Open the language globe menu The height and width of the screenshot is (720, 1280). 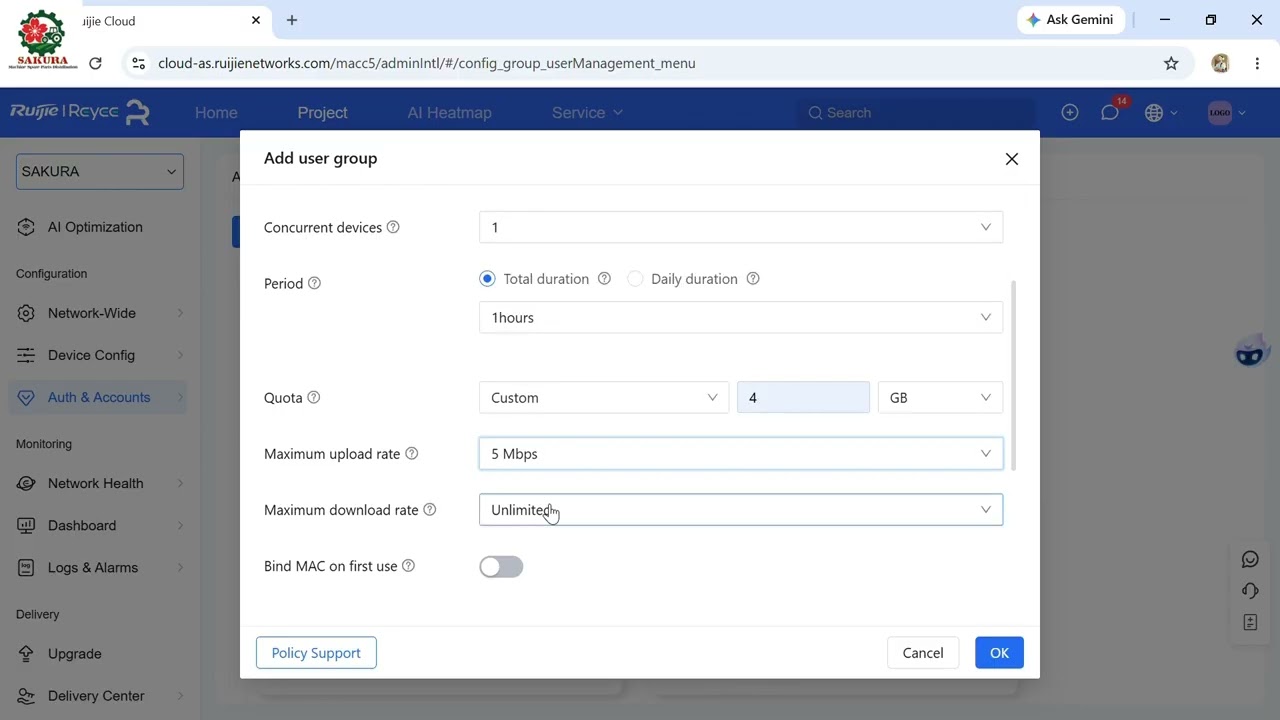coord(1160,113)
